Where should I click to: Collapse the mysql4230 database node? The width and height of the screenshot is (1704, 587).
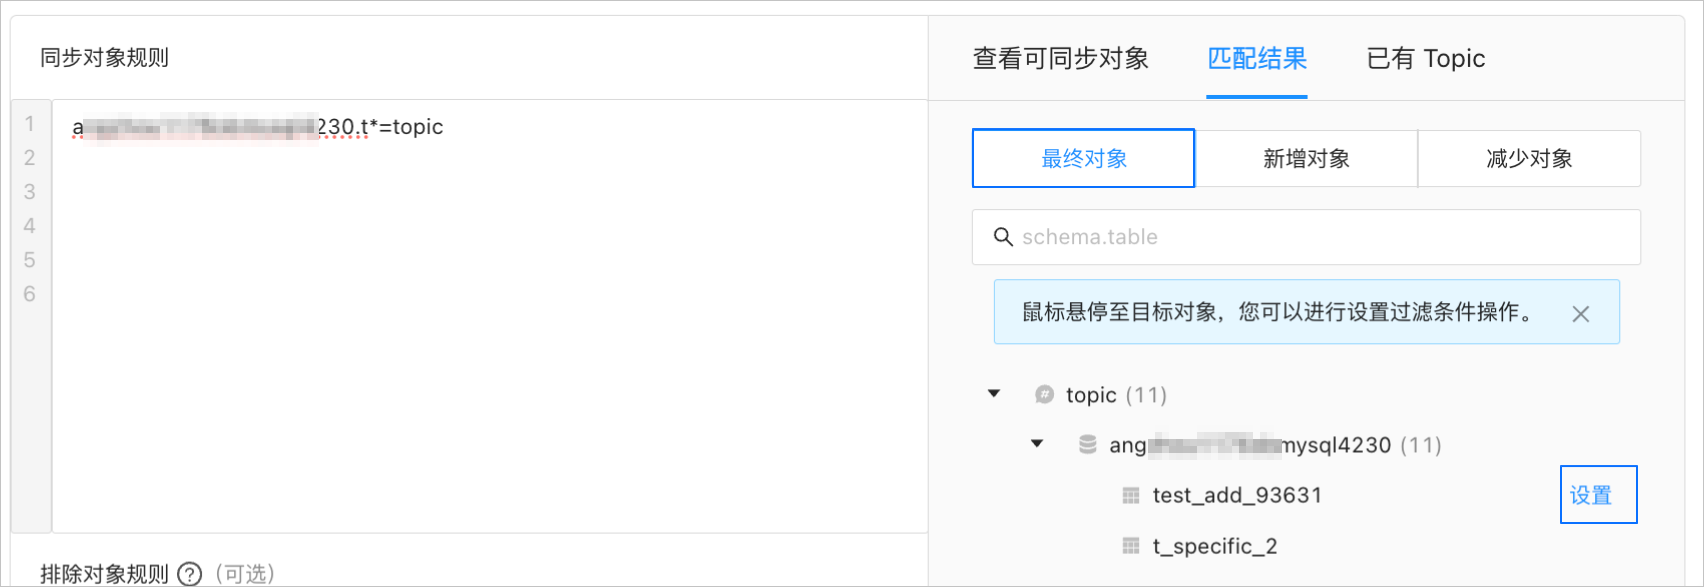[1037, 444]
